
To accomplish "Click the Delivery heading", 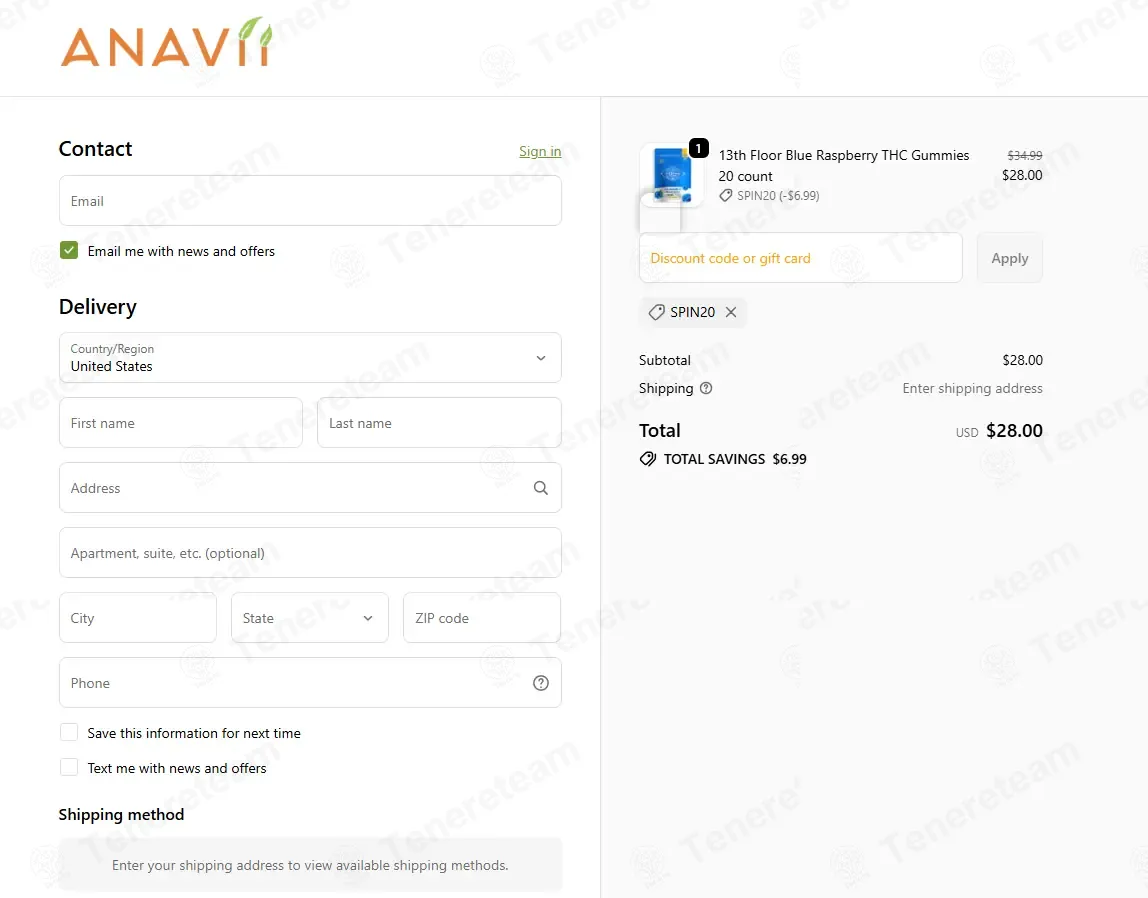I will coord(97,307).
